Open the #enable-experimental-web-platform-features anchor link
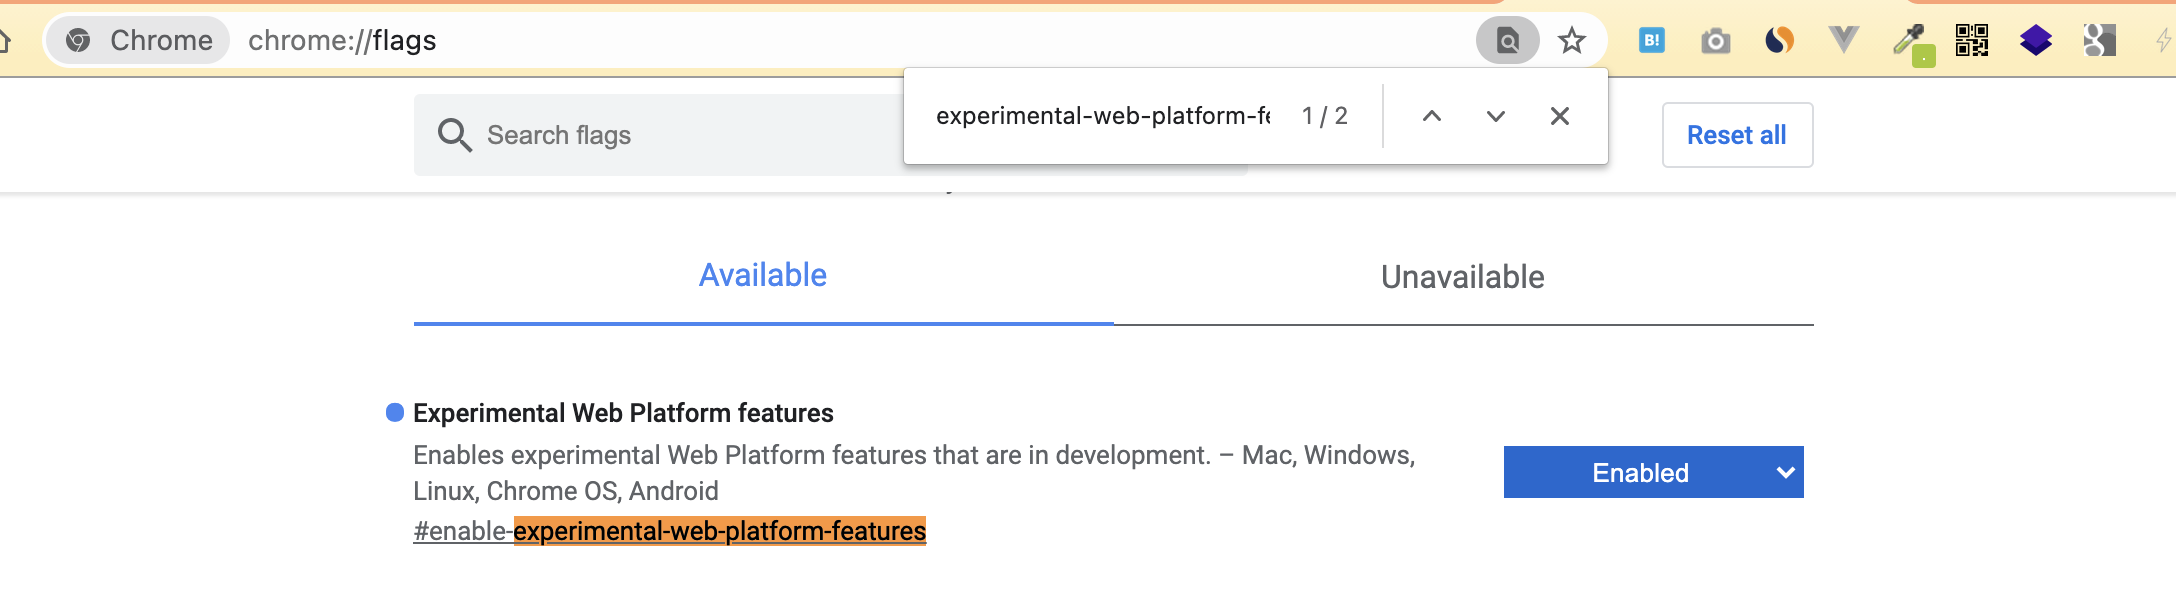 pos(669,531)
